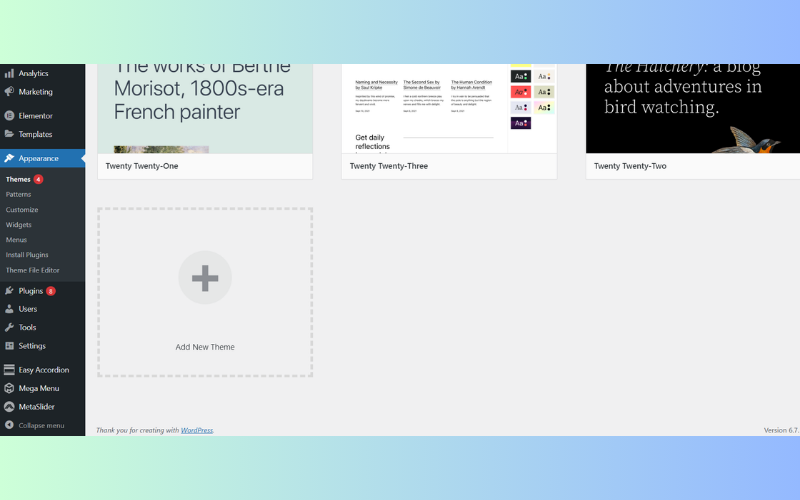This screenshot has width=800, height=500.
Task: Click the Mega Menu cube icon
Action: (9, 388)
